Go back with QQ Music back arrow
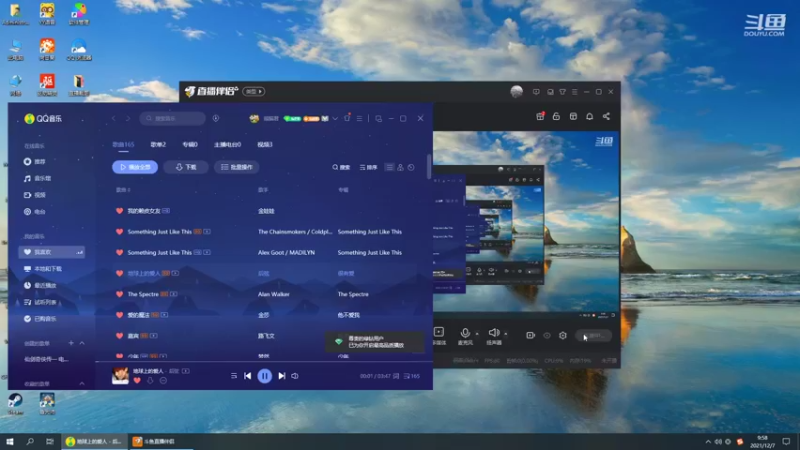The width and height of the screenshot is (800, 450). tap(114, 118)
